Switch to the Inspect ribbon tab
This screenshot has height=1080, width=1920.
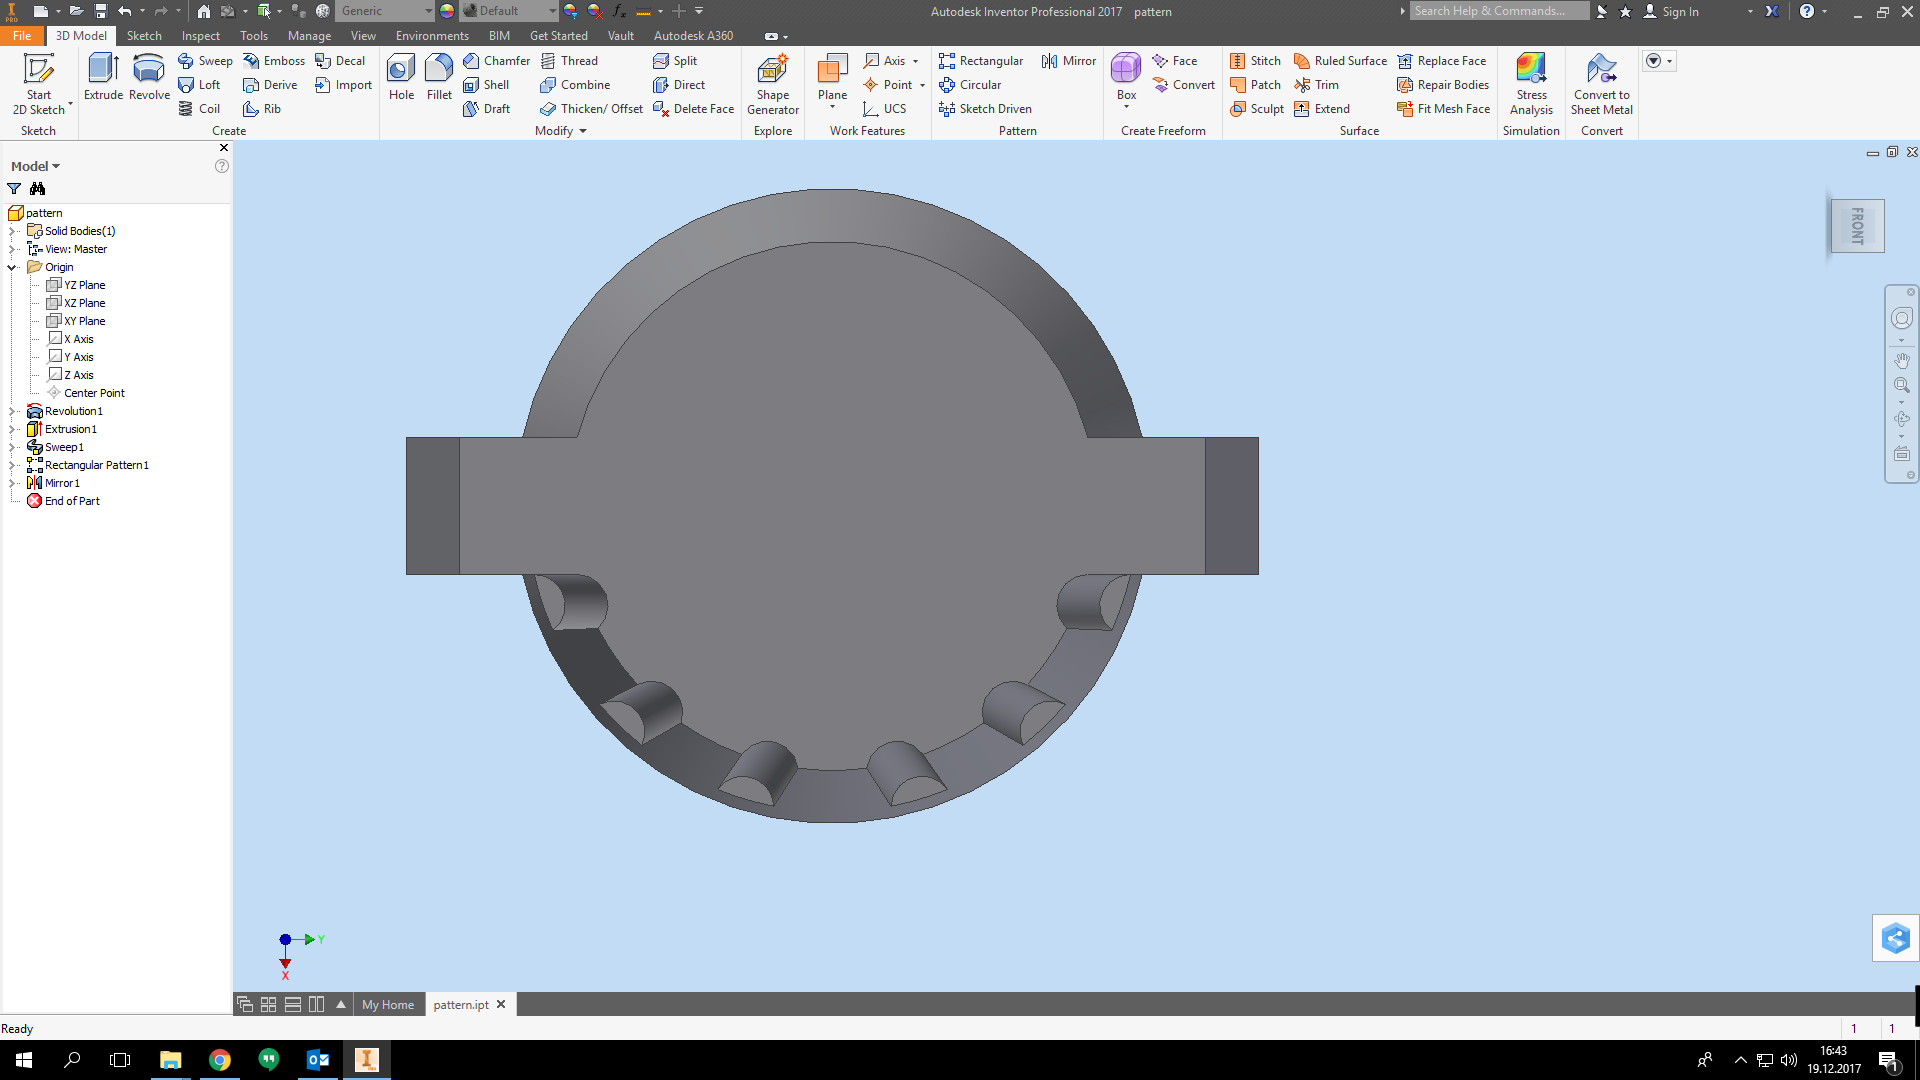200,35
